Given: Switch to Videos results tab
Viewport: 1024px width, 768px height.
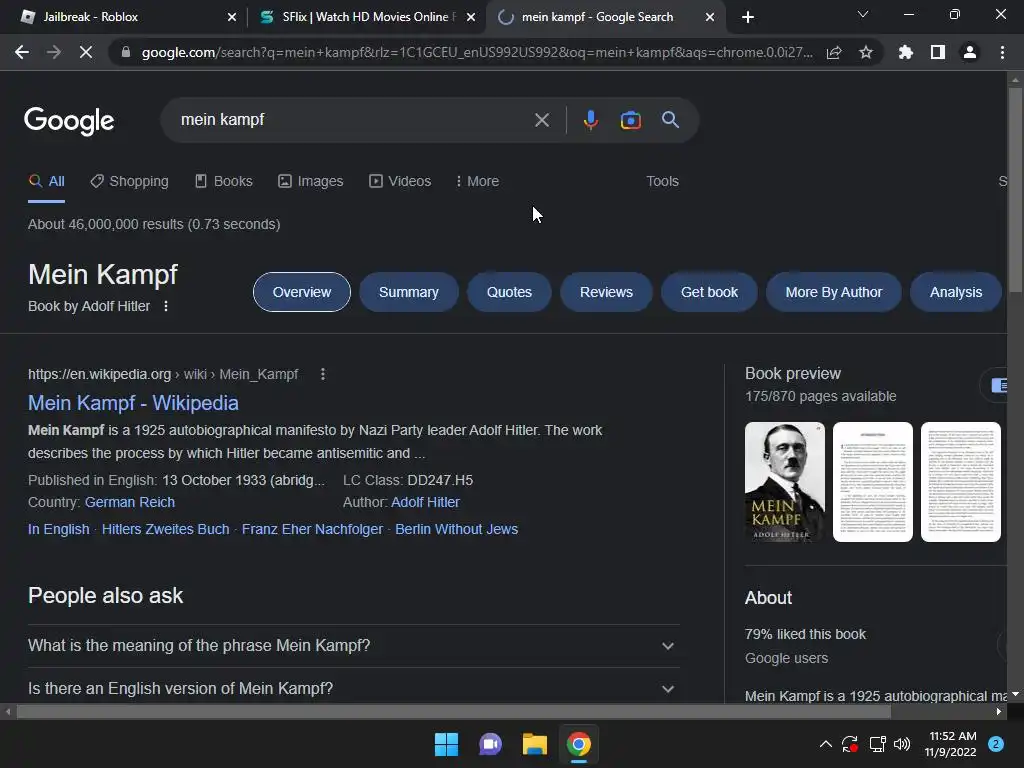Looking at the screenshot, I should [x=400, y=182].
